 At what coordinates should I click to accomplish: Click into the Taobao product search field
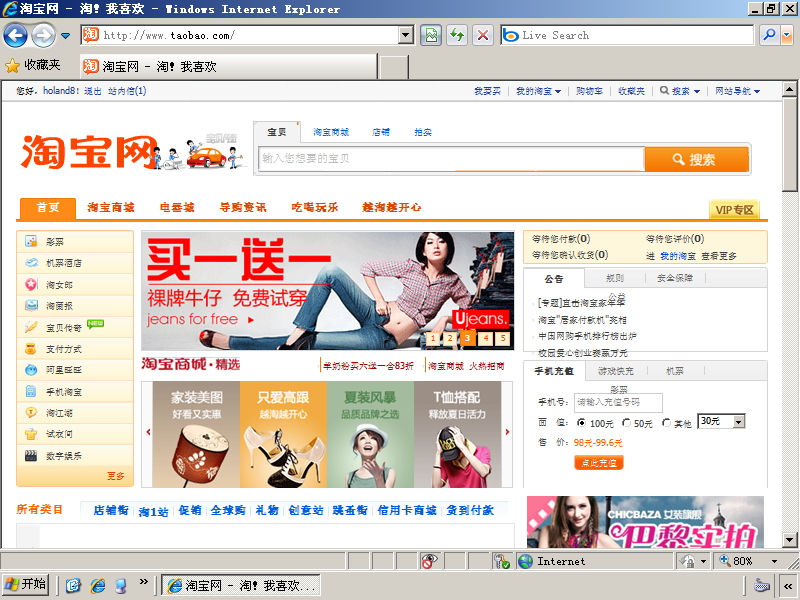[x=451, y=158]
